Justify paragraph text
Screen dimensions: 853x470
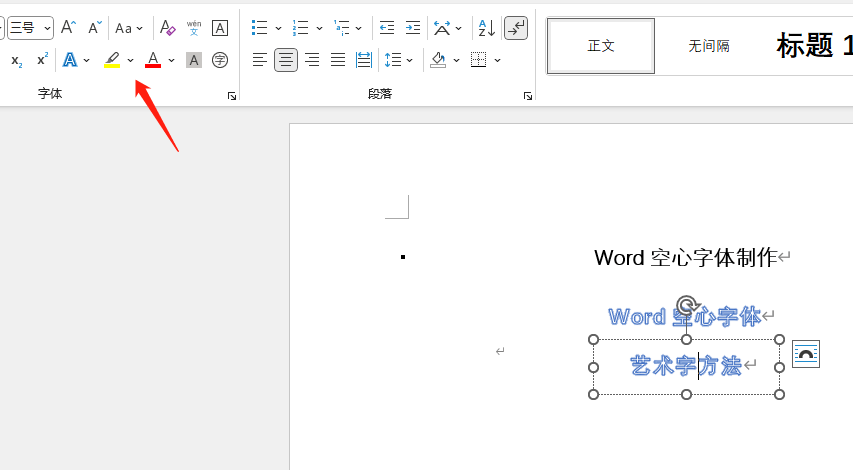338,60
